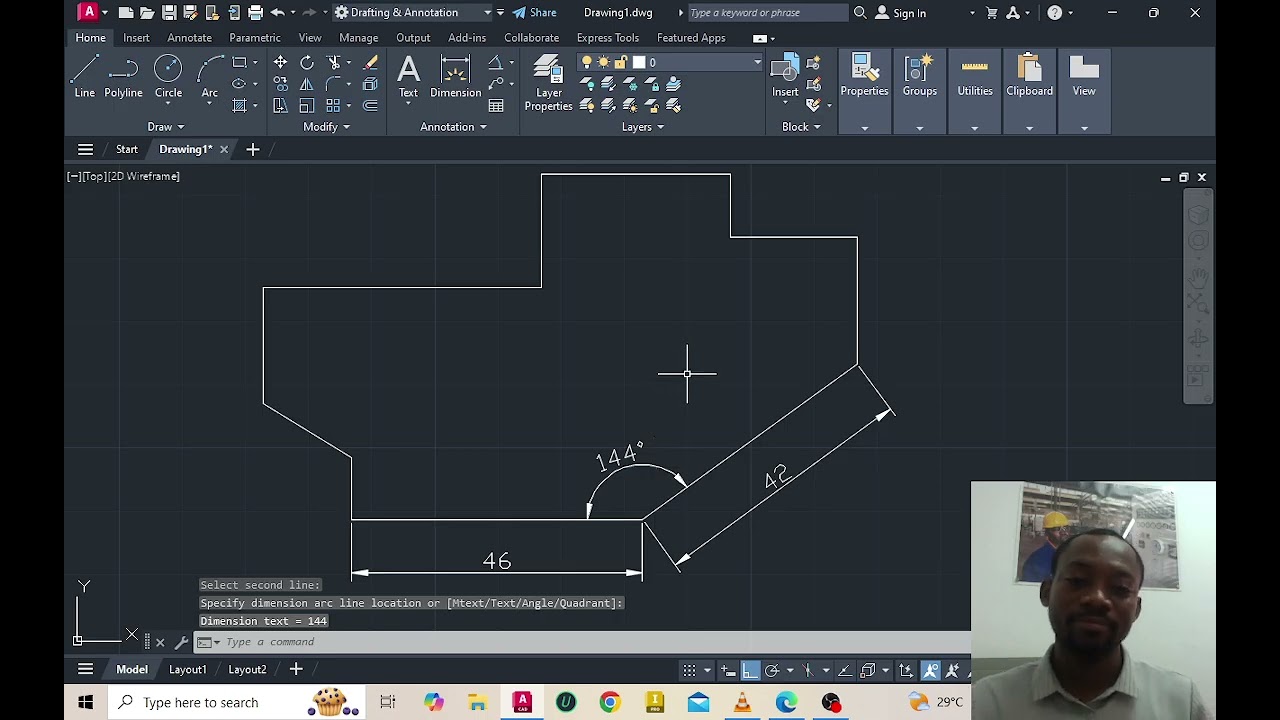
Task: Switch to the Layout1 tab
Action: coord(187,669)
